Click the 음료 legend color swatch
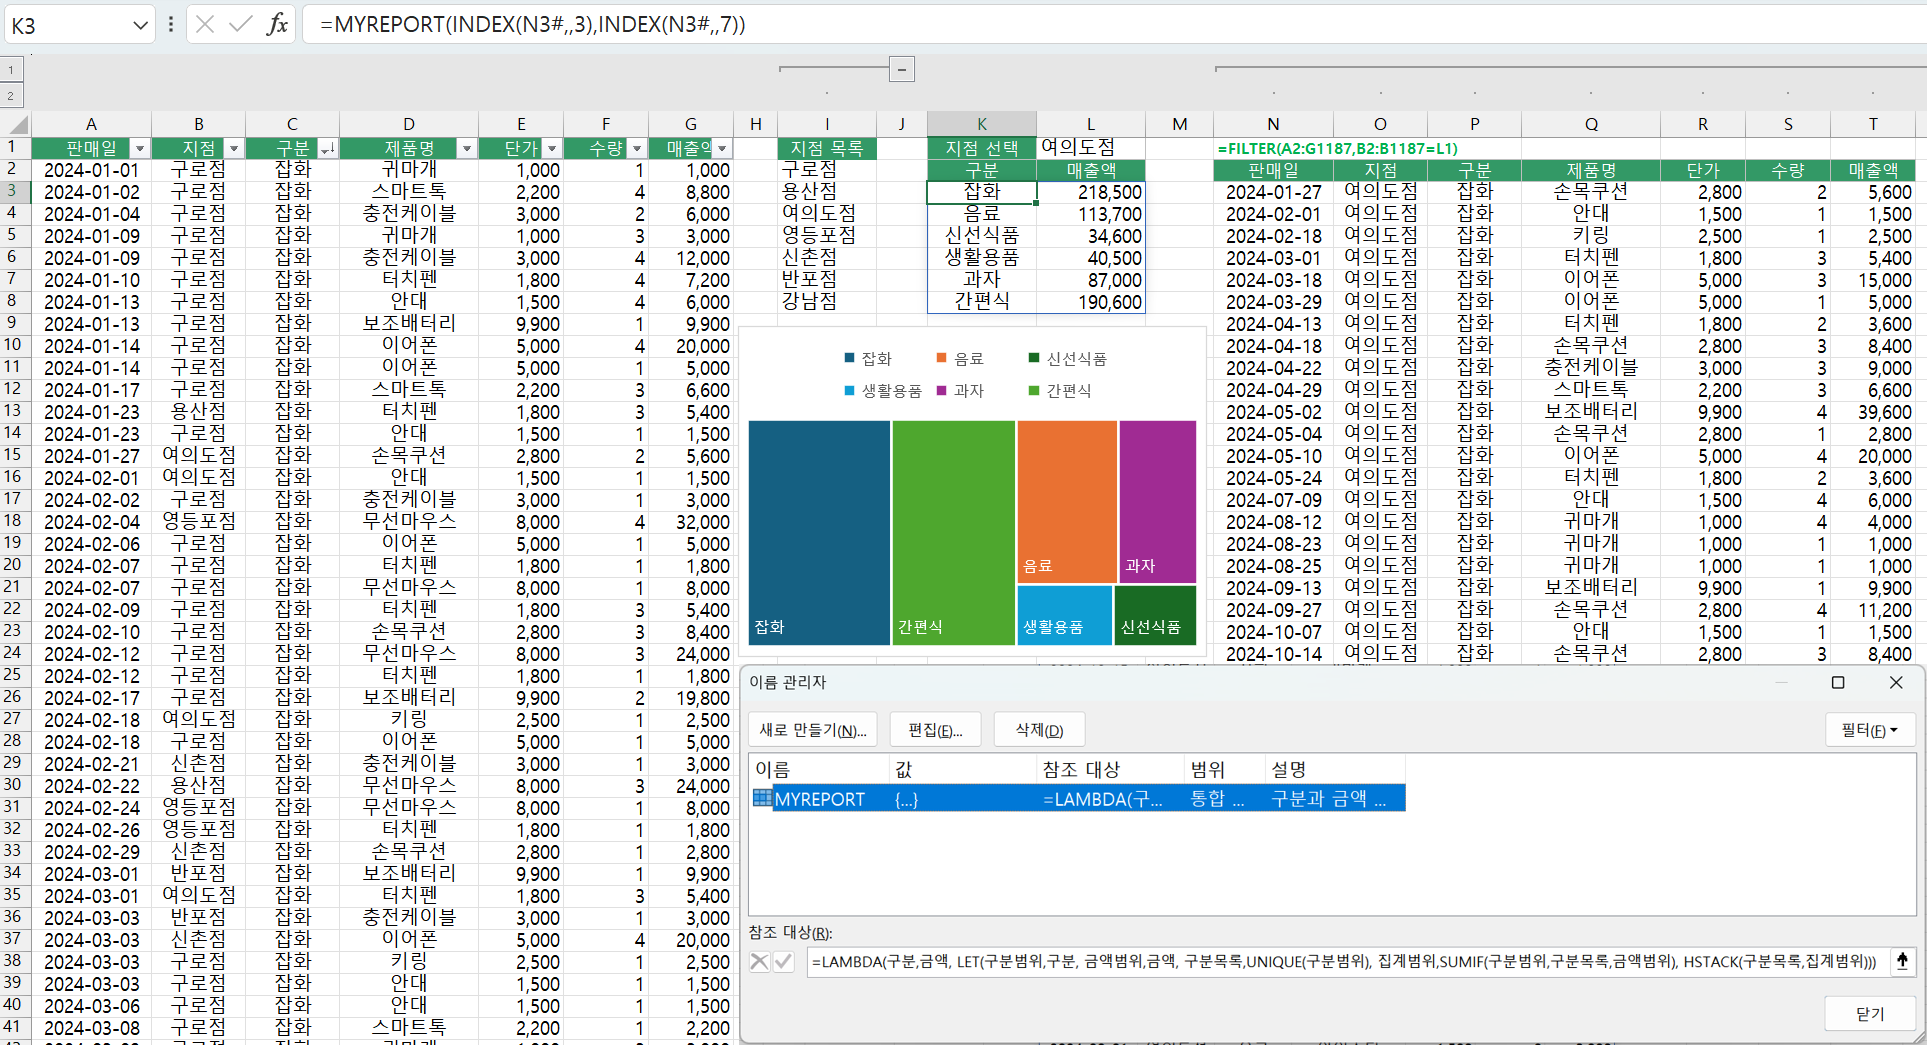The image size is (1927, 1045). coord(942,358)
